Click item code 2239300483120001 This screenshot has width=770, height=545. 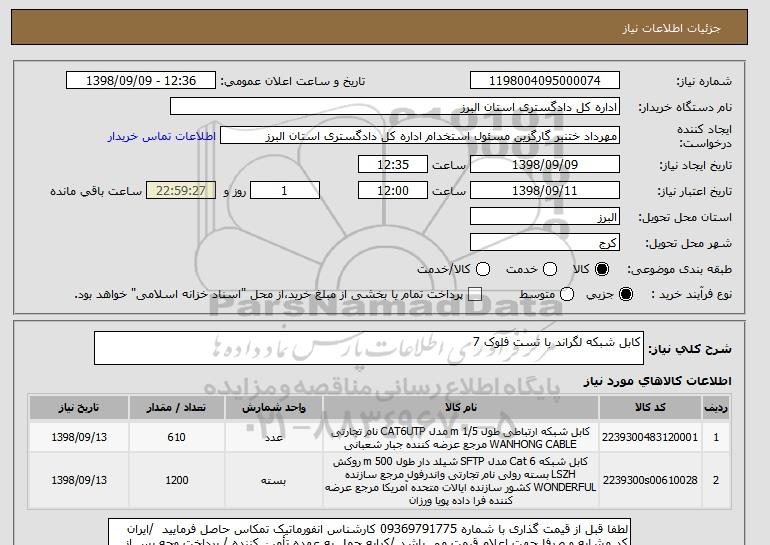coord(650,437)
